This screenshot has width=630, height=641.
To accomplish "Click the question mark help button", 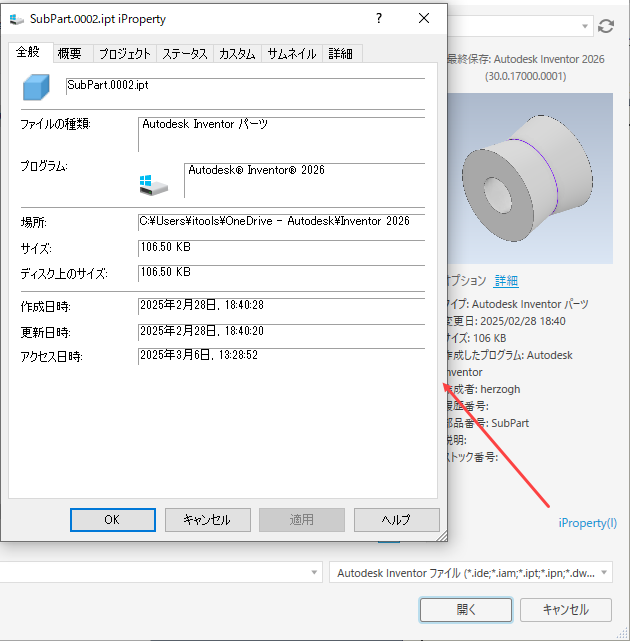I will click(379, 18).
